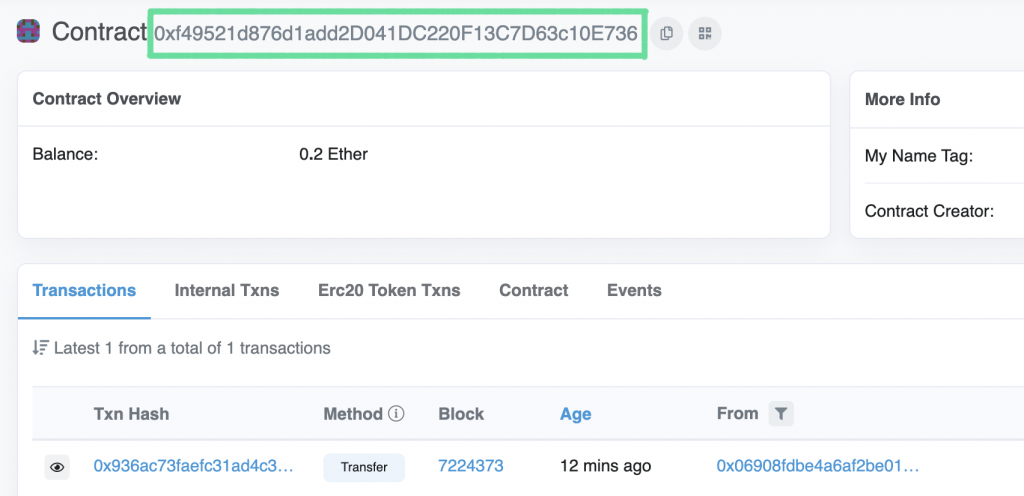This screenshot has width=1024, height=496.
Task: Open transaction hash 0x936ac73faefc31ad4c3
Action: point(193,466)
